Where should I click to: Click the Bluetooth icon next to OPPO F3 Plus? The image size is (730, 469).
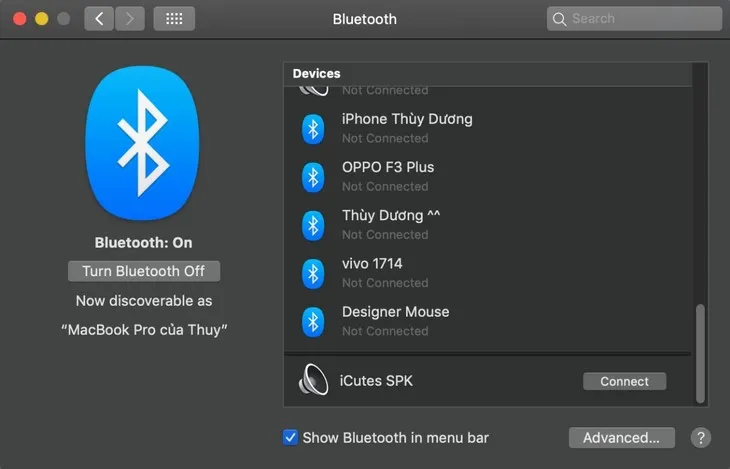(x=313, y=177)
